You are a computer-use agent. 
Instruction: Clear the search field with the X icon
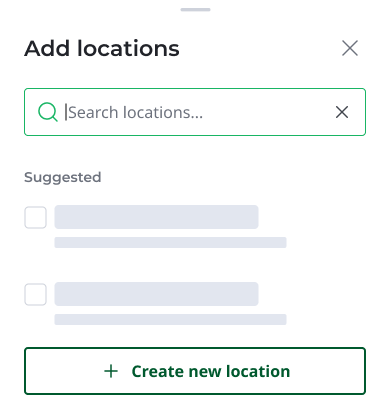point(342,112)
